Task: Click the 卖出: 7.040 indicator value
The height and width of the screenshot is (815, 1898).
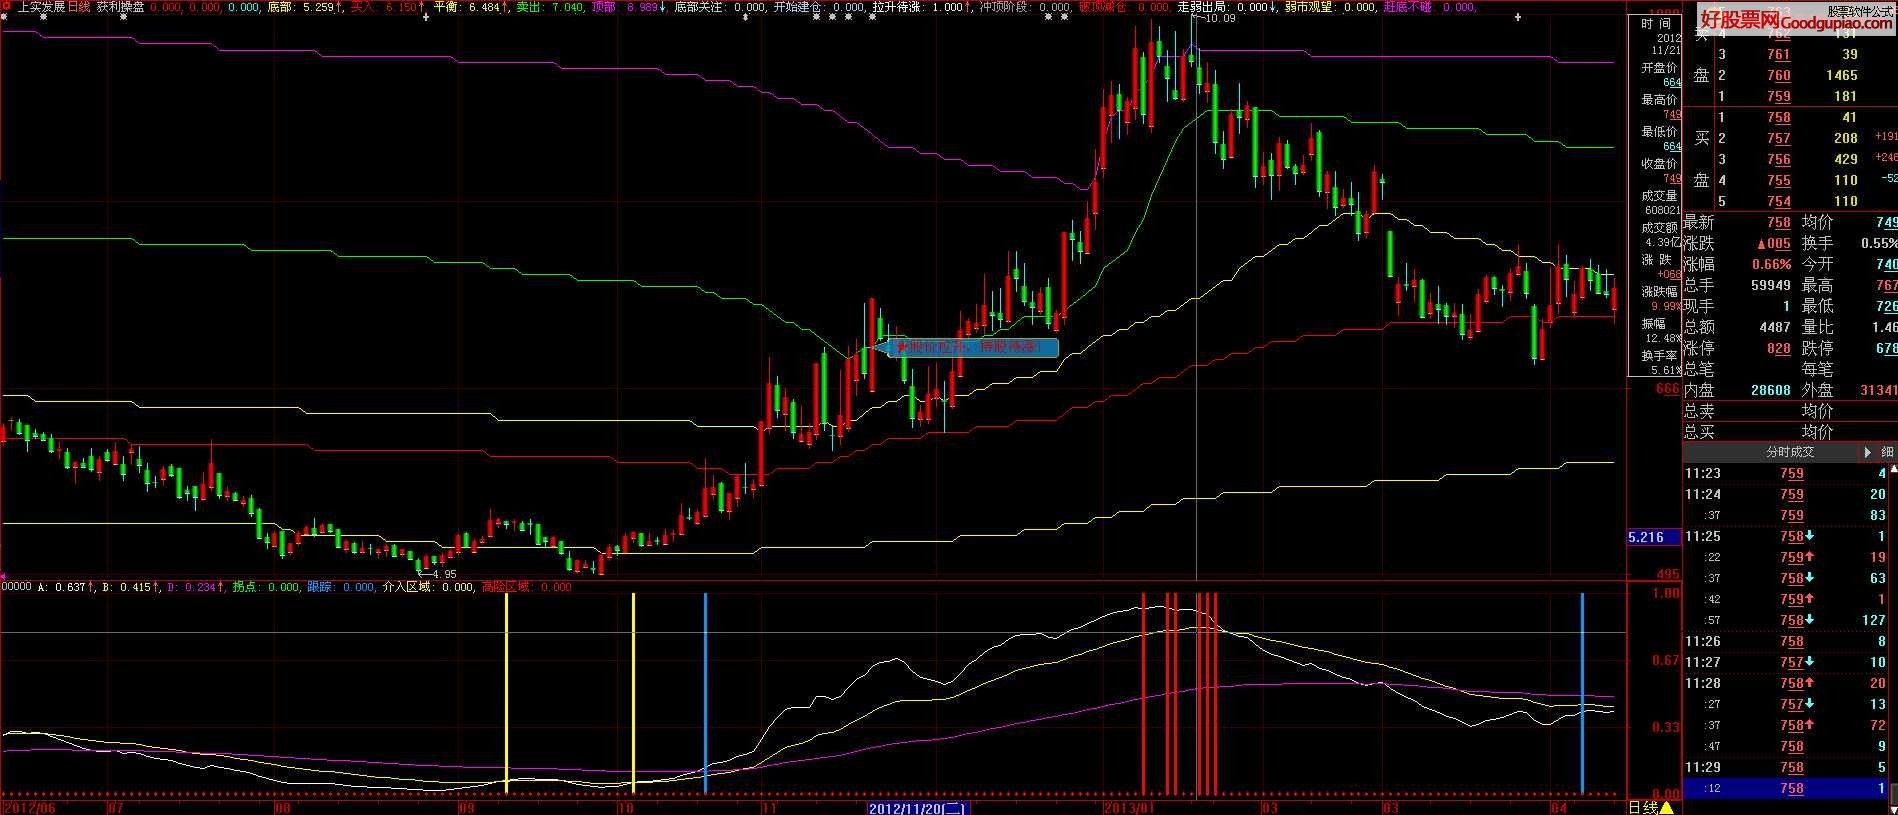Action: tap(550, 7)
